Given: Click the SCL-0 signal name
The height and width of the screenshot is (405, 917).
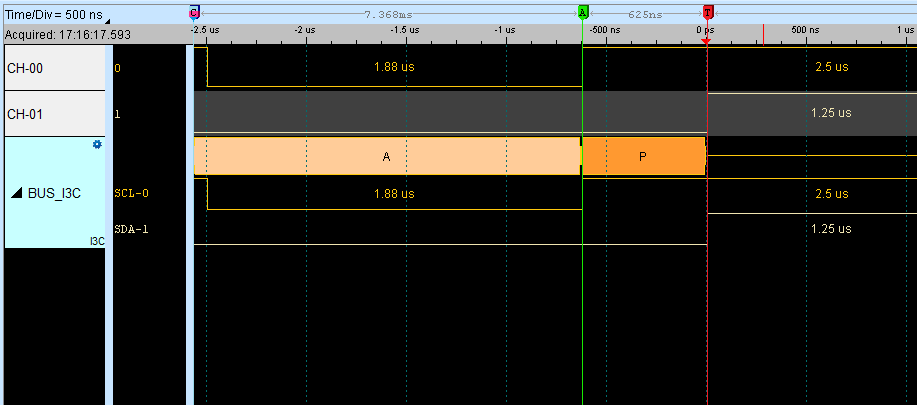Looking at the screenshot, I should click(132, 193).
